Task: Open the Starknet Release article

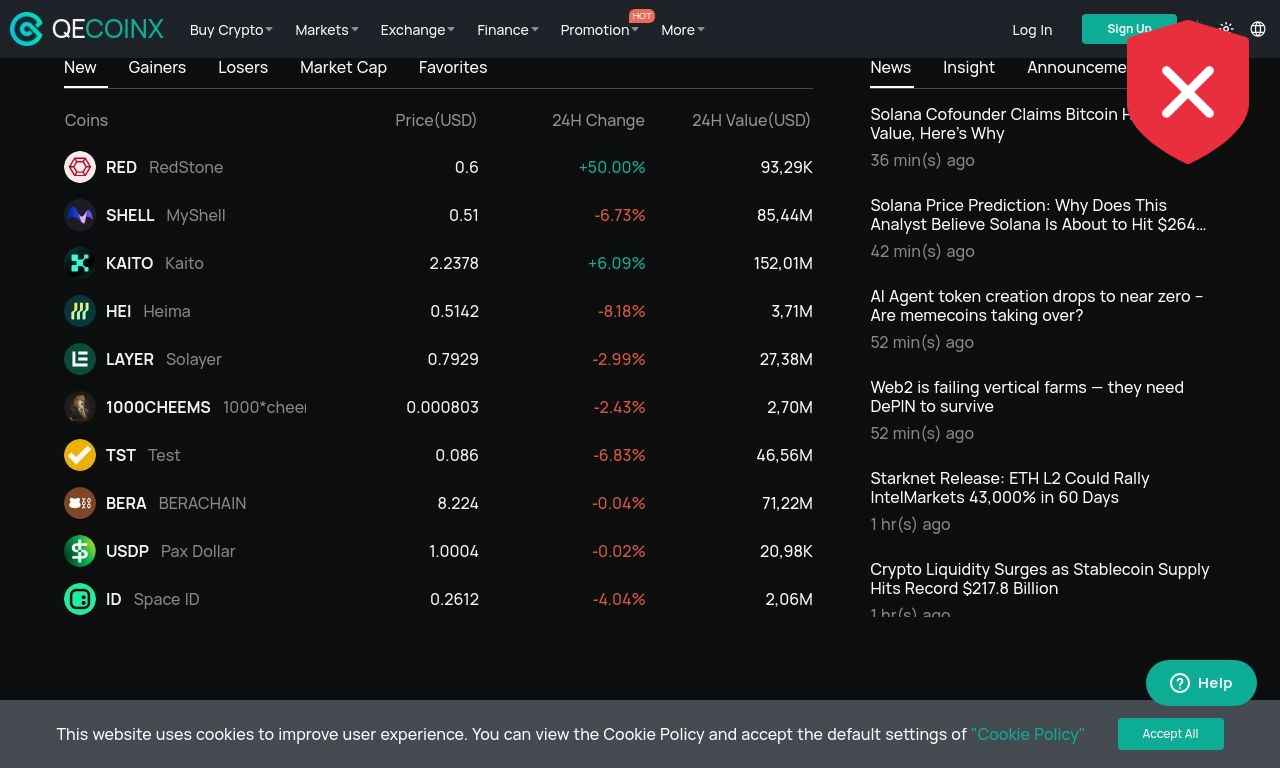Action: [x=1010, y=488]
